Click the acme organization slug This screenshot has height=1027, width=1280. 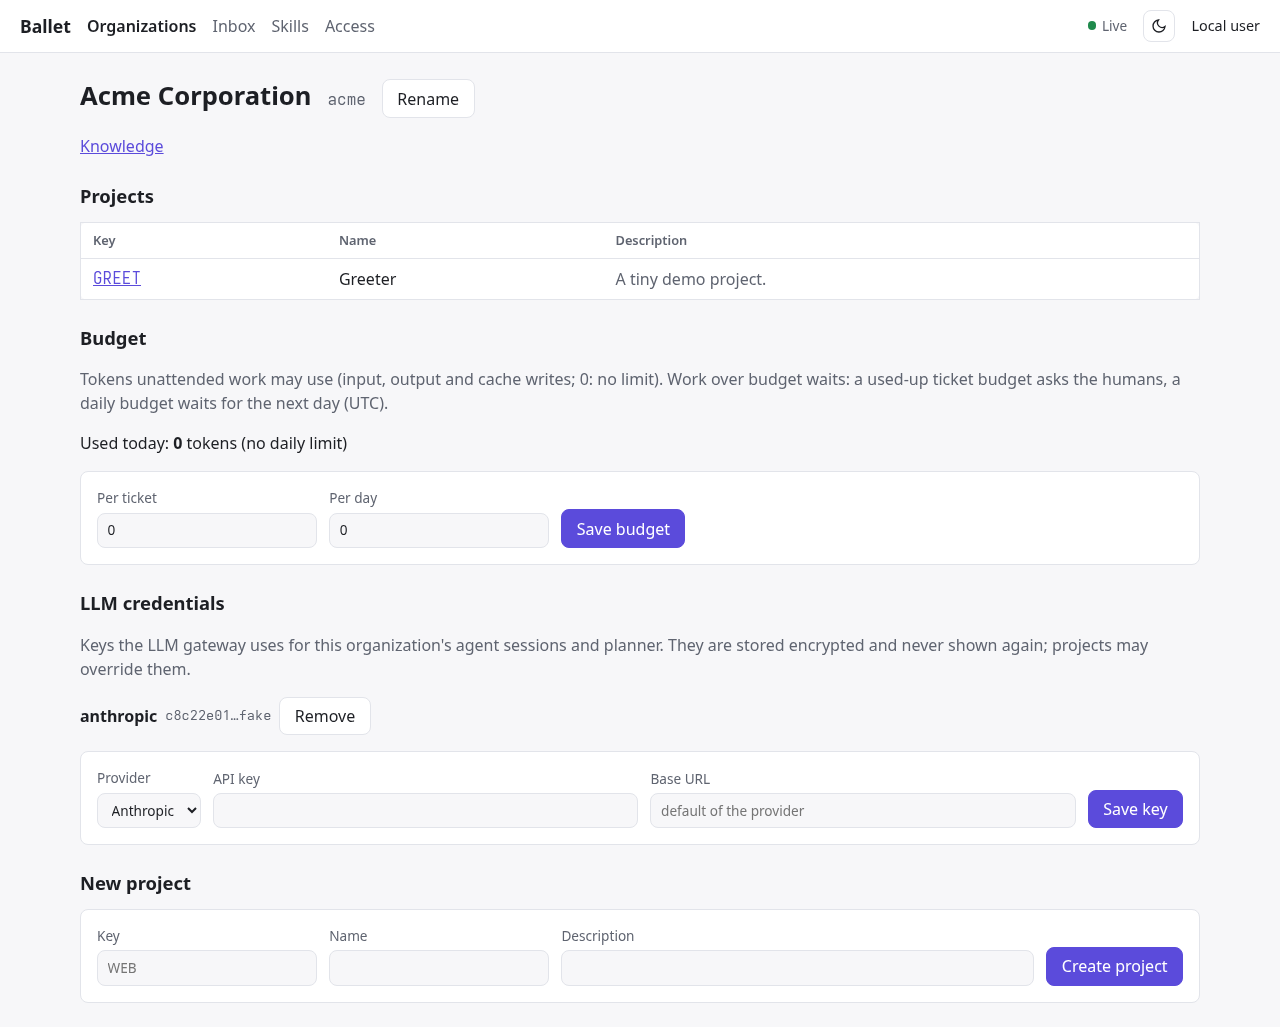click(x=346, y=100)
